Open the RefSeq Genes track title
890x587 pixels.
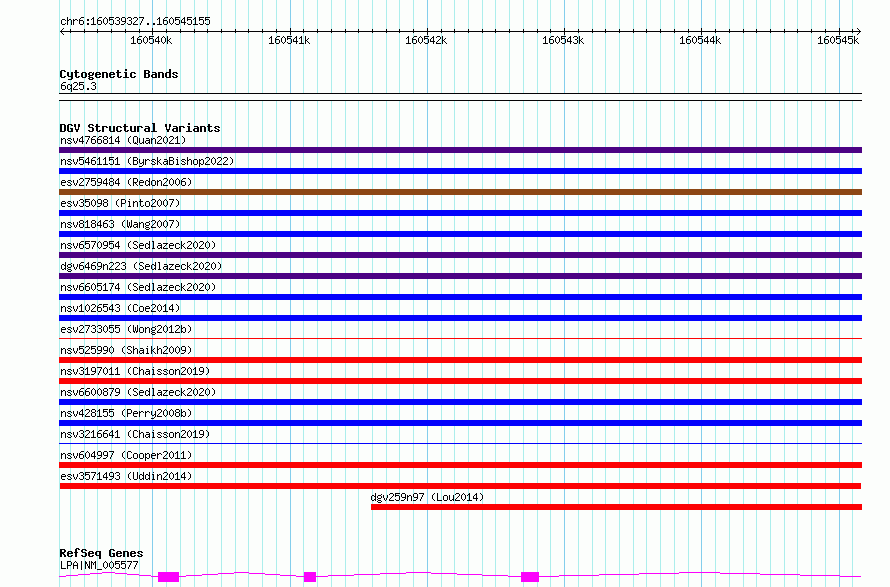[x=101, y=553]
